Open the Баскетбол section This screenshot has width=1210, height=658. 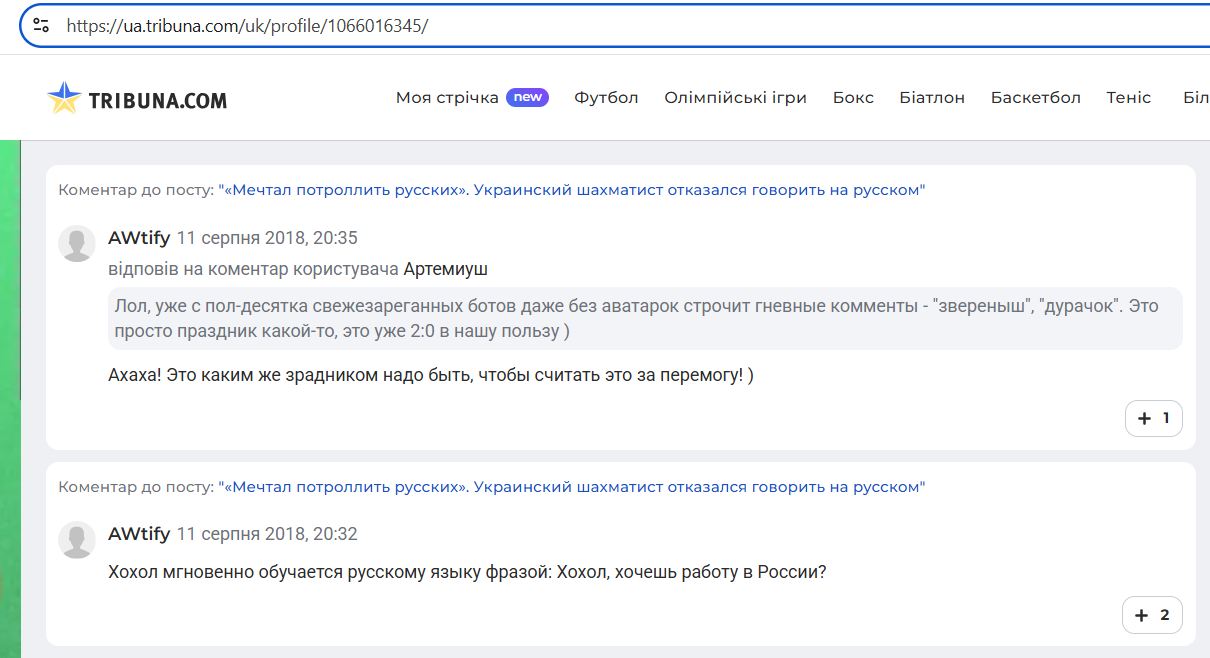point(1035,98)
